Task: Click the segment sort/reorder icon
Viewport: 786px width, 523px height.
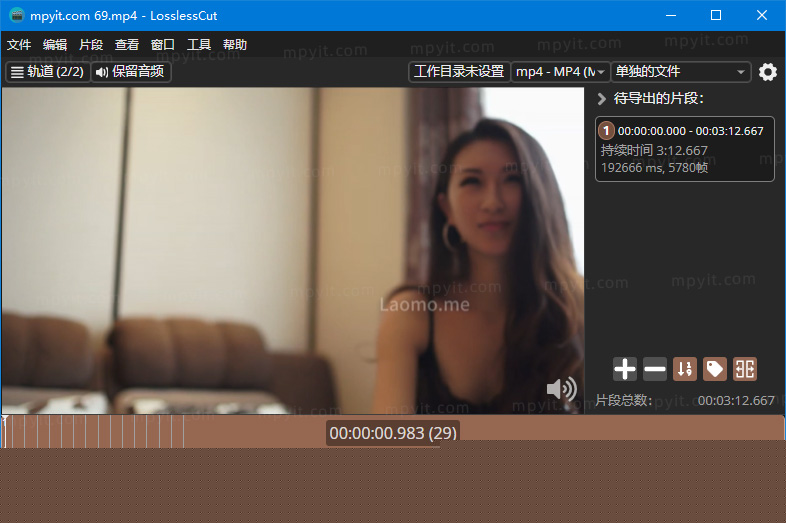Action: 685,369
